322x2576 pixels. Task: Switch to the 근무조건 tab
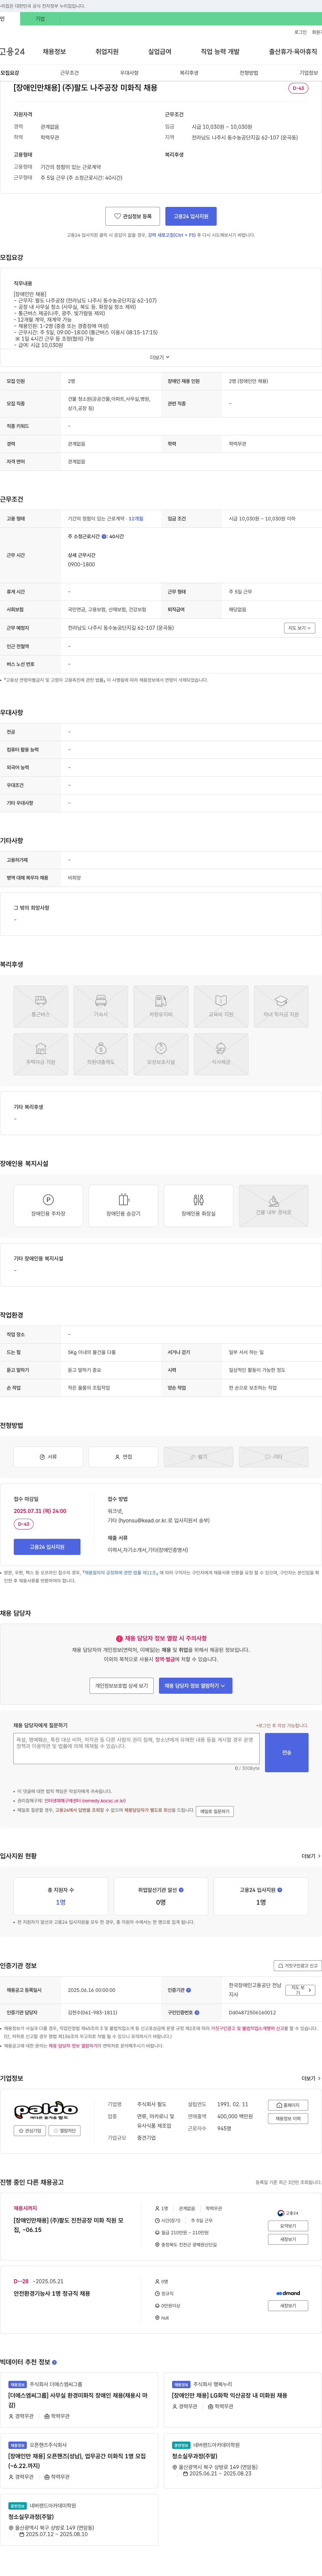click(69, 73)
